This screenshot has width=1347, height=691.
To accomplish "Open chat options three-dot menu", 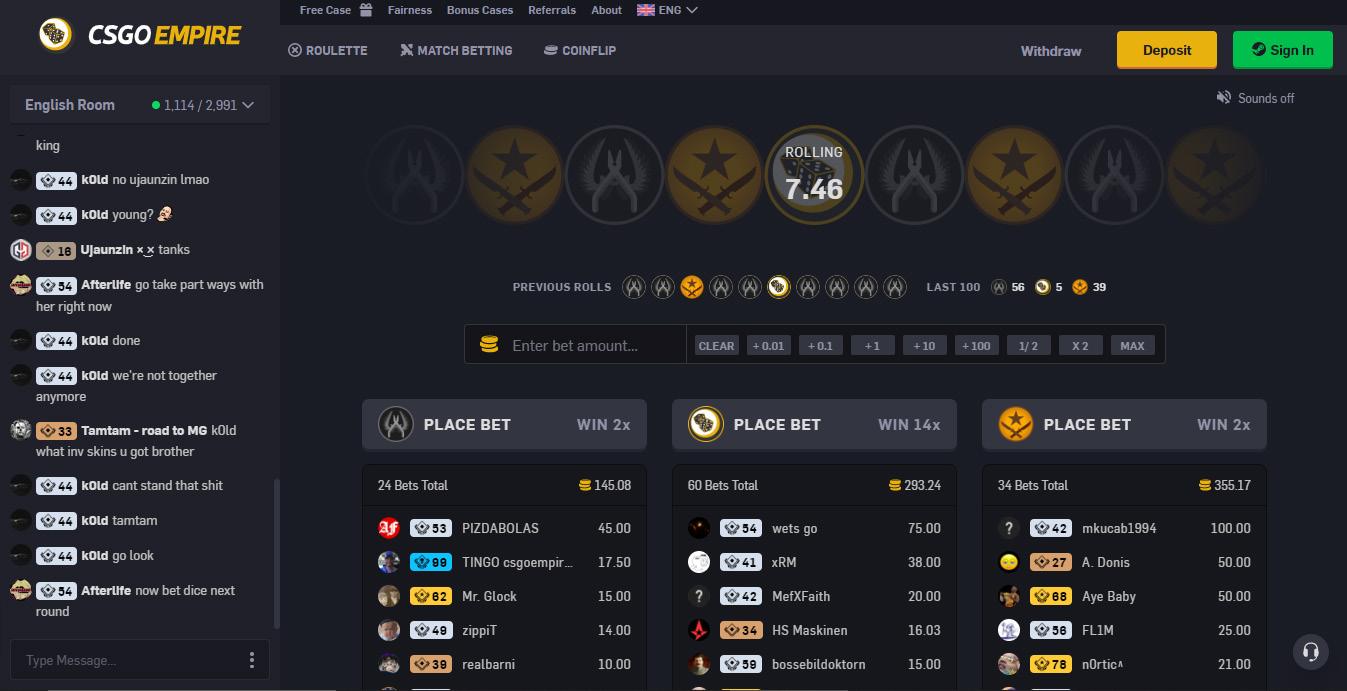I will [x=252, y=660].
